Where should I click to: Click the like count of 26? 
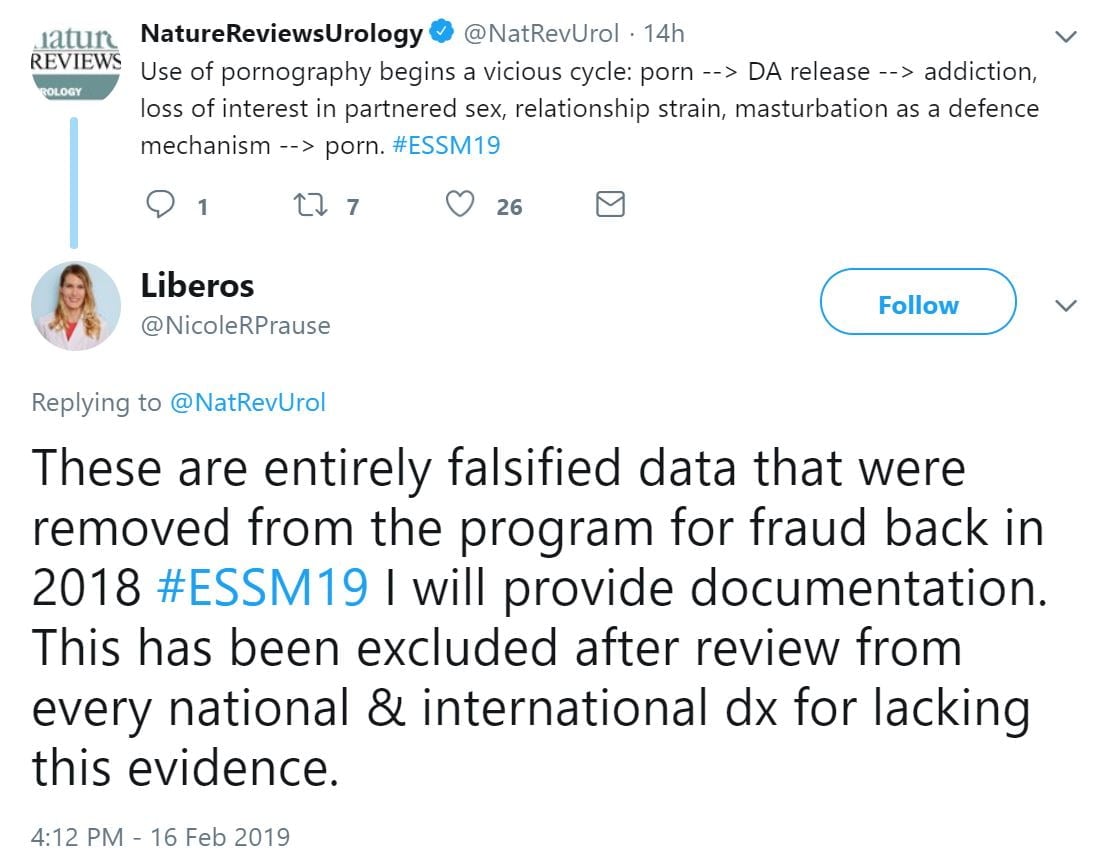(509, 207)
